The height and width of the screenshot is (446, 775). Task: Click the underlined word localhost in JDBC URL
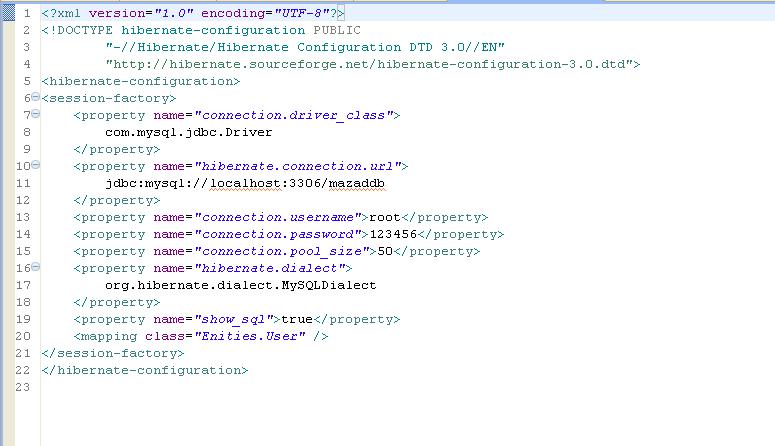pos(245,183)
